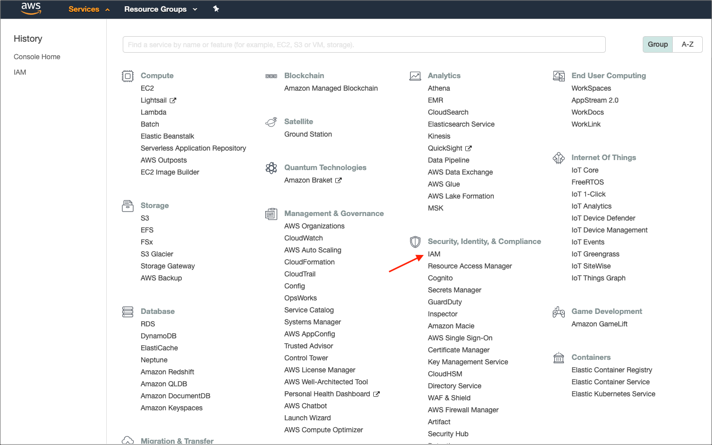Image resolution: width=712 pixels, height=445 pixels.
Task: Open the IAM service link
Action: (434, 254)
